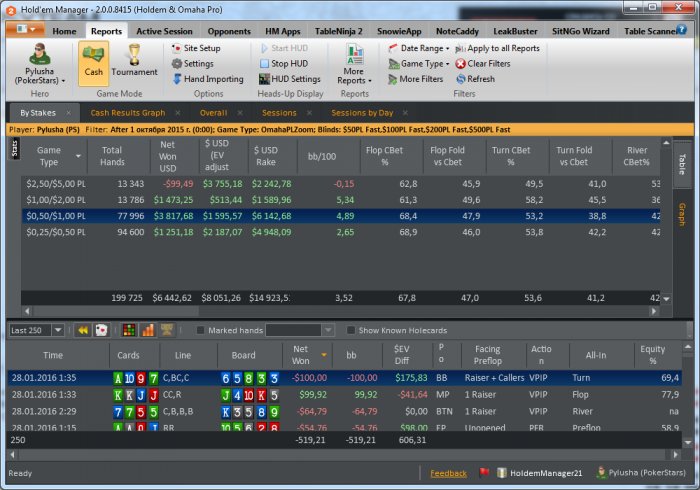The height and width of the screenshot is (490, 700).
Task: Open the vertical Stats side tab
Action: tap(14, 149)
